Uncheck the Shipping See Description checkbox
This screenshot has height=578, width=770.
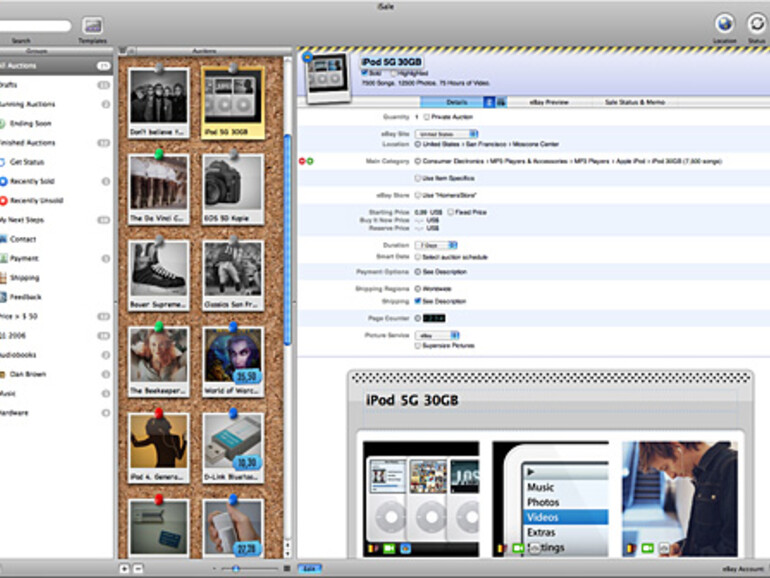pyautogui.click(x=418, y=301)
